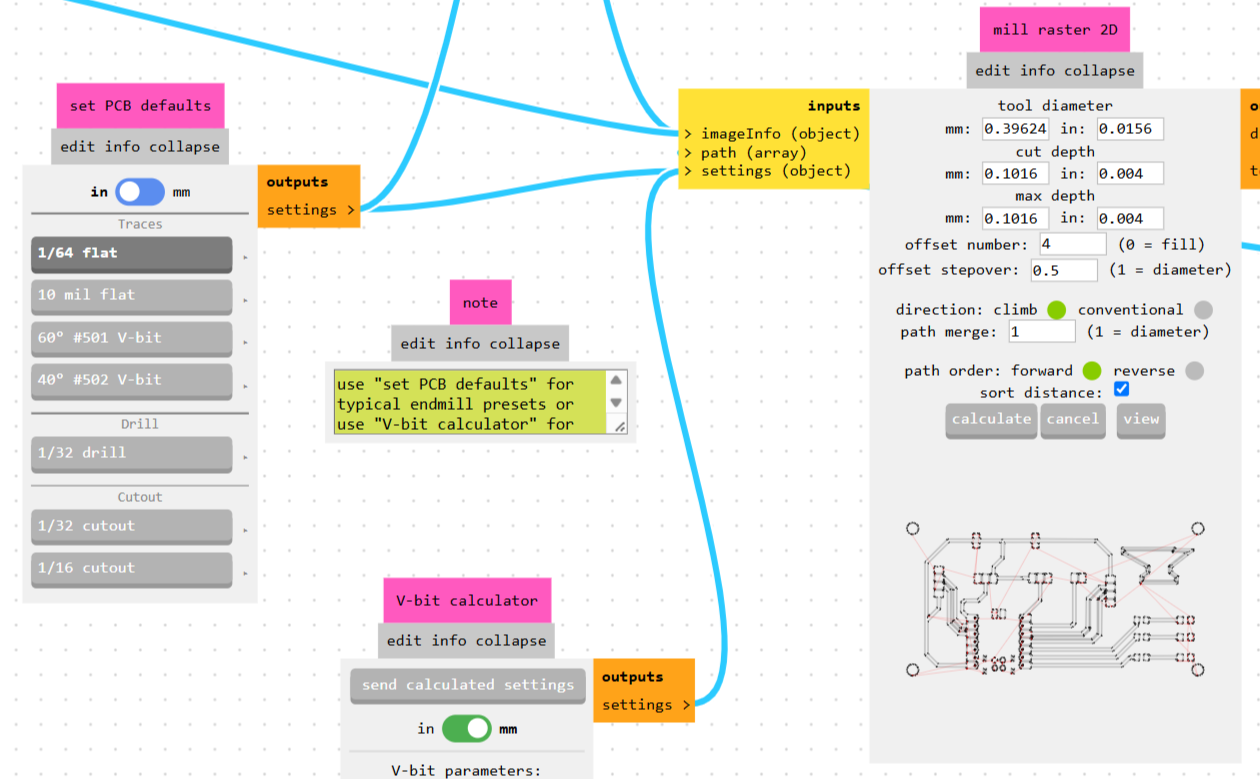The height and width of the screenshot is (779, 1260).
Task: Click settings (object) input
Action: (768, 171)
